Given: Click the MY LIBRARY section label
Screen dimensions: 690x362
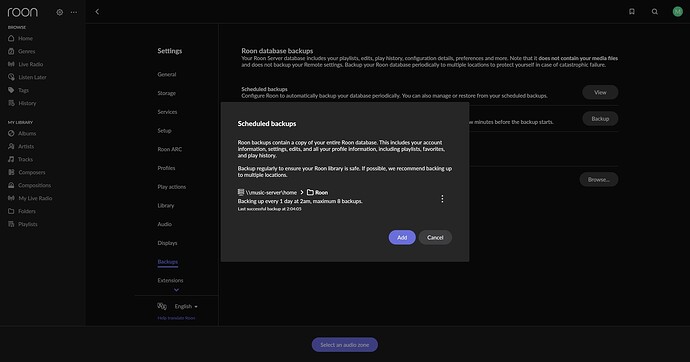Looking at the screenshot, I should (x=20, y=122).
